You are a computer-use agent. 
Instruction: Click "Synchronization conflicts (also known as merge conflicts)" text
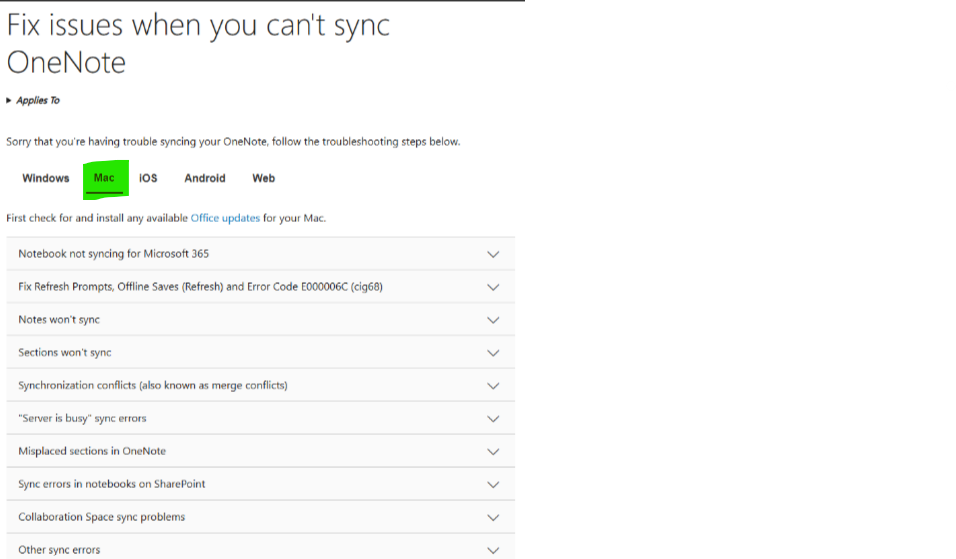[x=152, y=385]
